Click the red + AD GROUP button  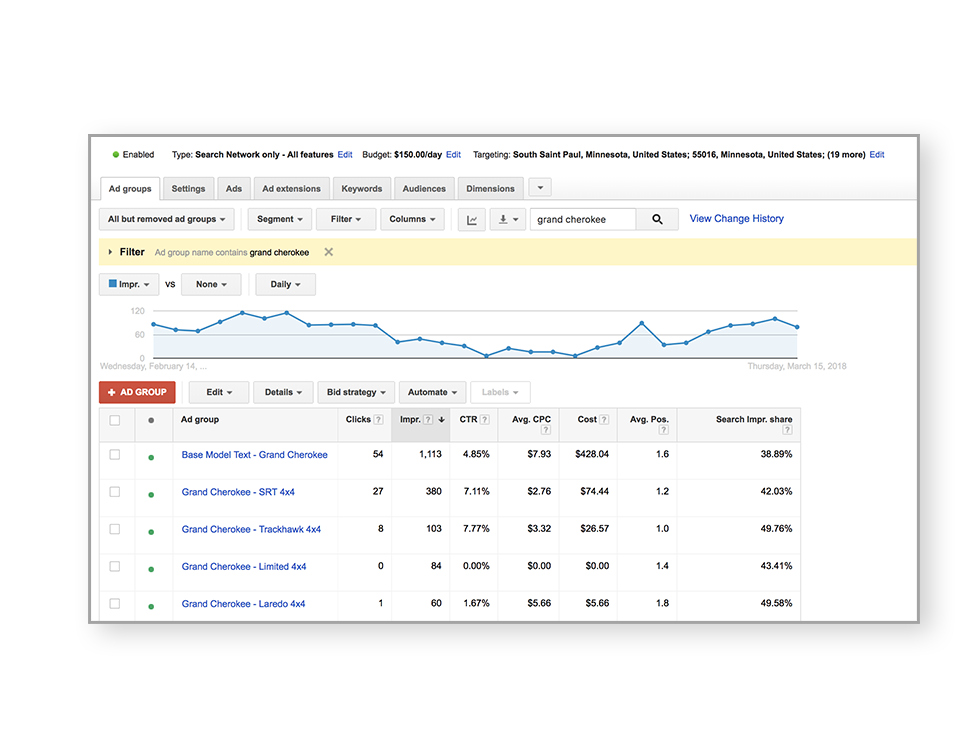137,392
